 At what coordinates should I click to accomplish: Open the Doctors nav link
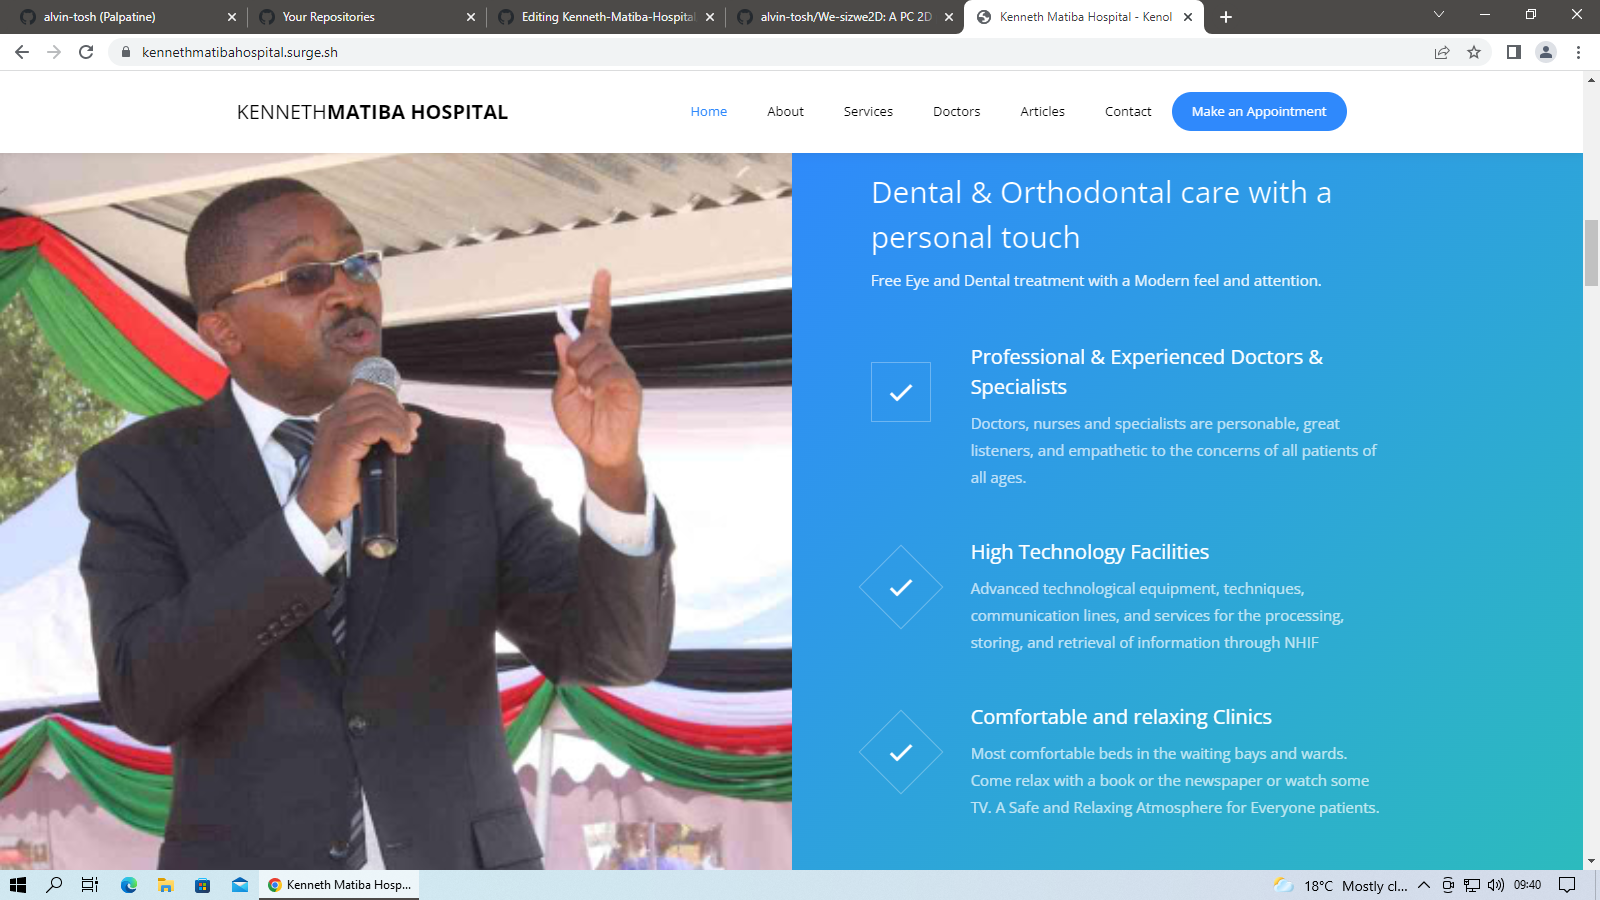pos(956,111)
